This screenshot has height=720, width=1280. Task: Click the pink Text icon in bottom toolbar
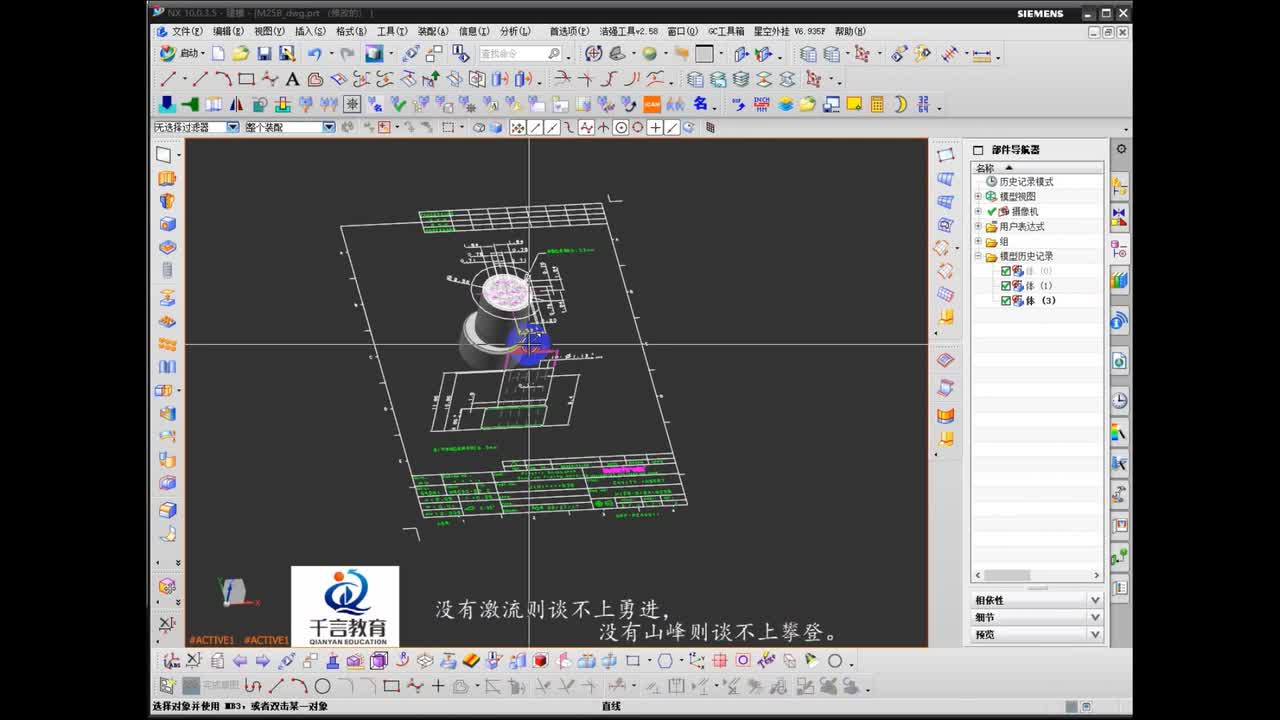766,661
